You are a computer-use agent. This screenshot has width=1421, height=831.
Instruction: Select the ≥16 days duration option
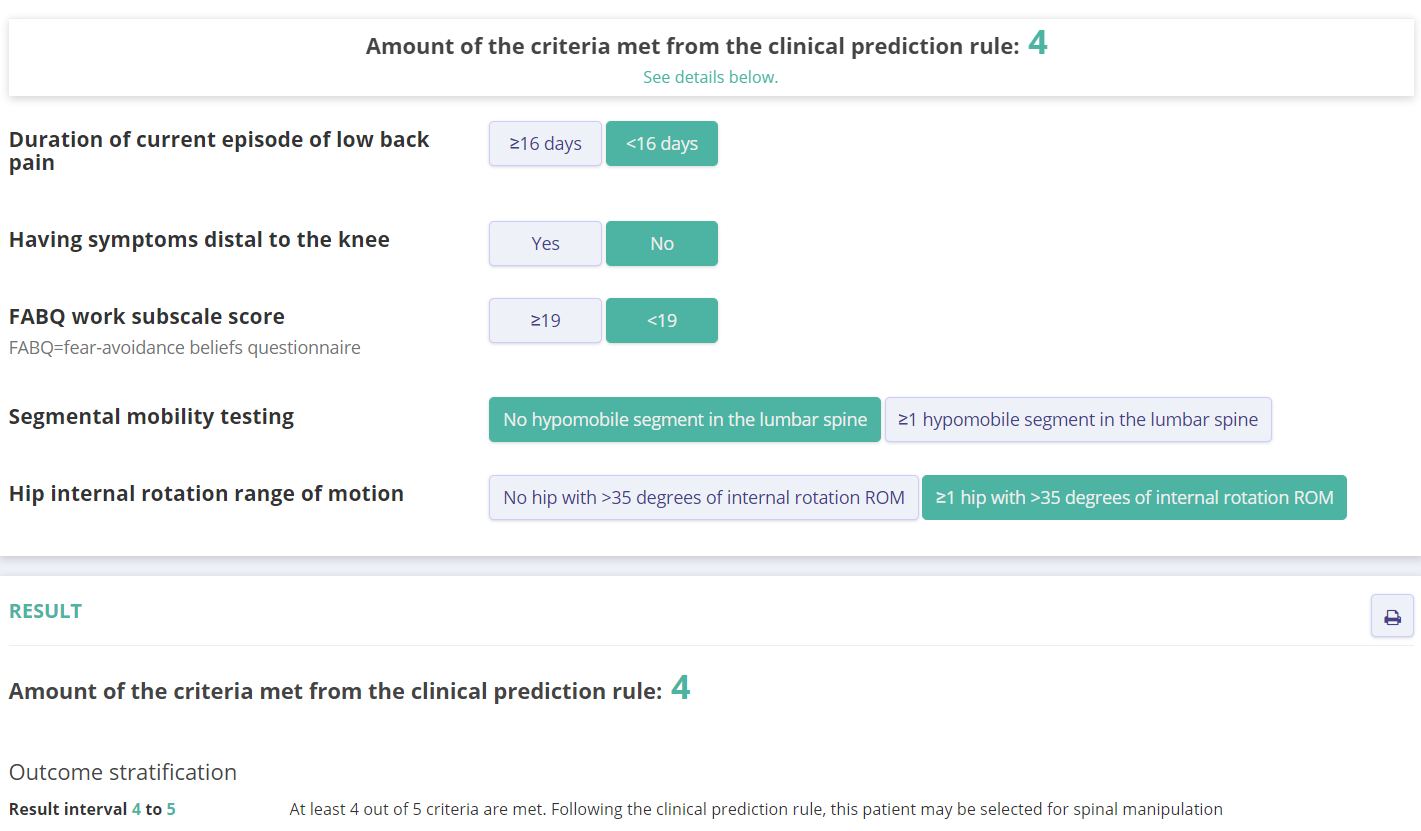545,143
